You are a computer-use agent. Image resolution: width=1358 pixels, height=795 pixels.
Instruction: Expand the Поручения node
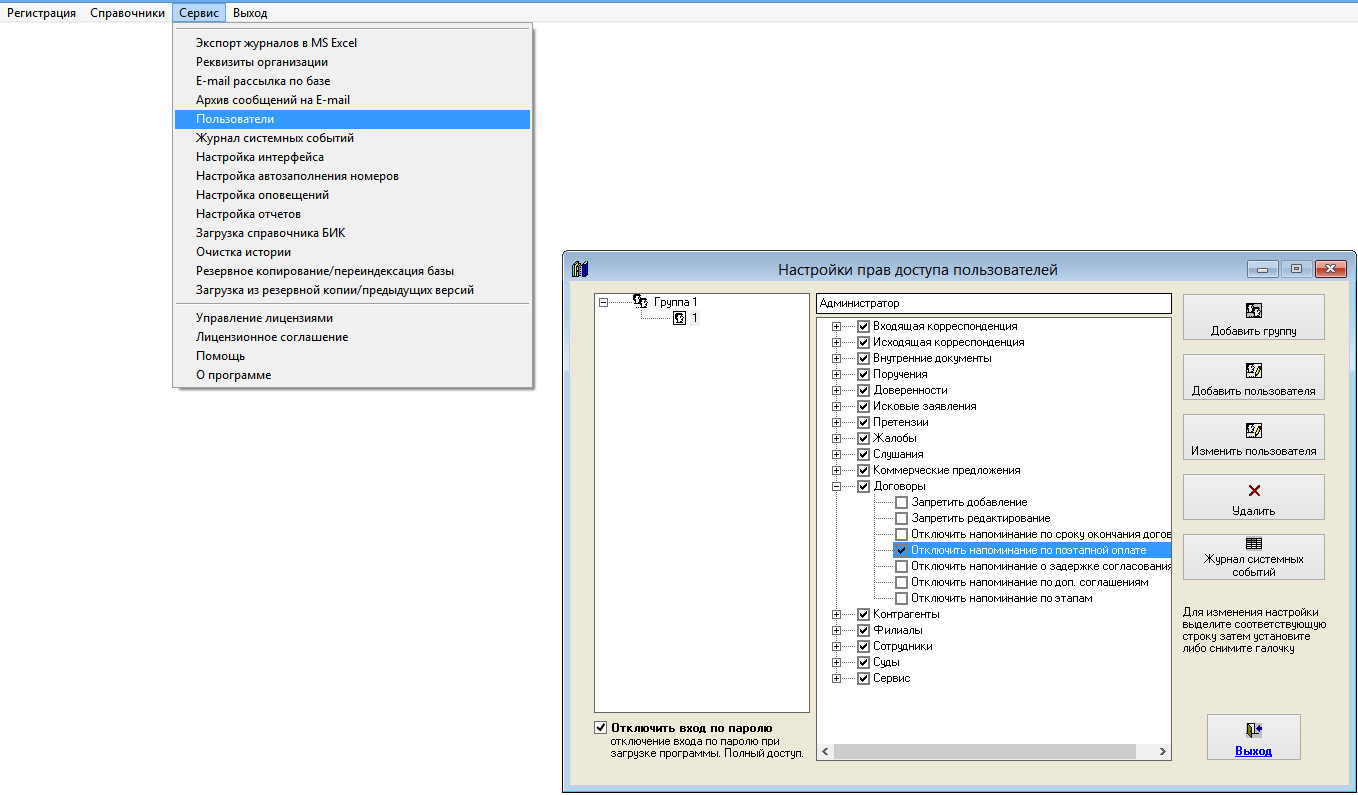click(837, 374)
